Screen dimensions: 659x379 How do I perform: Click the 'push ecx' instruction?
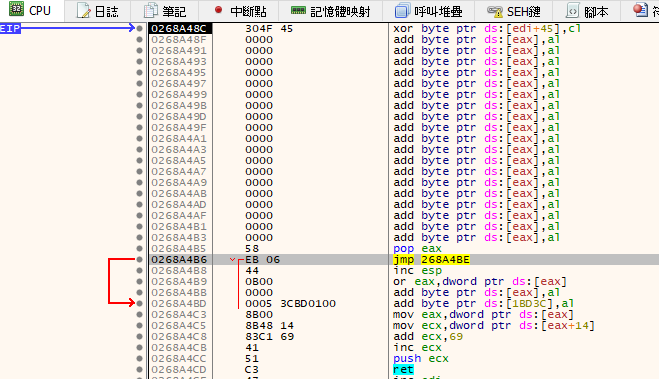[x=421, y=358]
